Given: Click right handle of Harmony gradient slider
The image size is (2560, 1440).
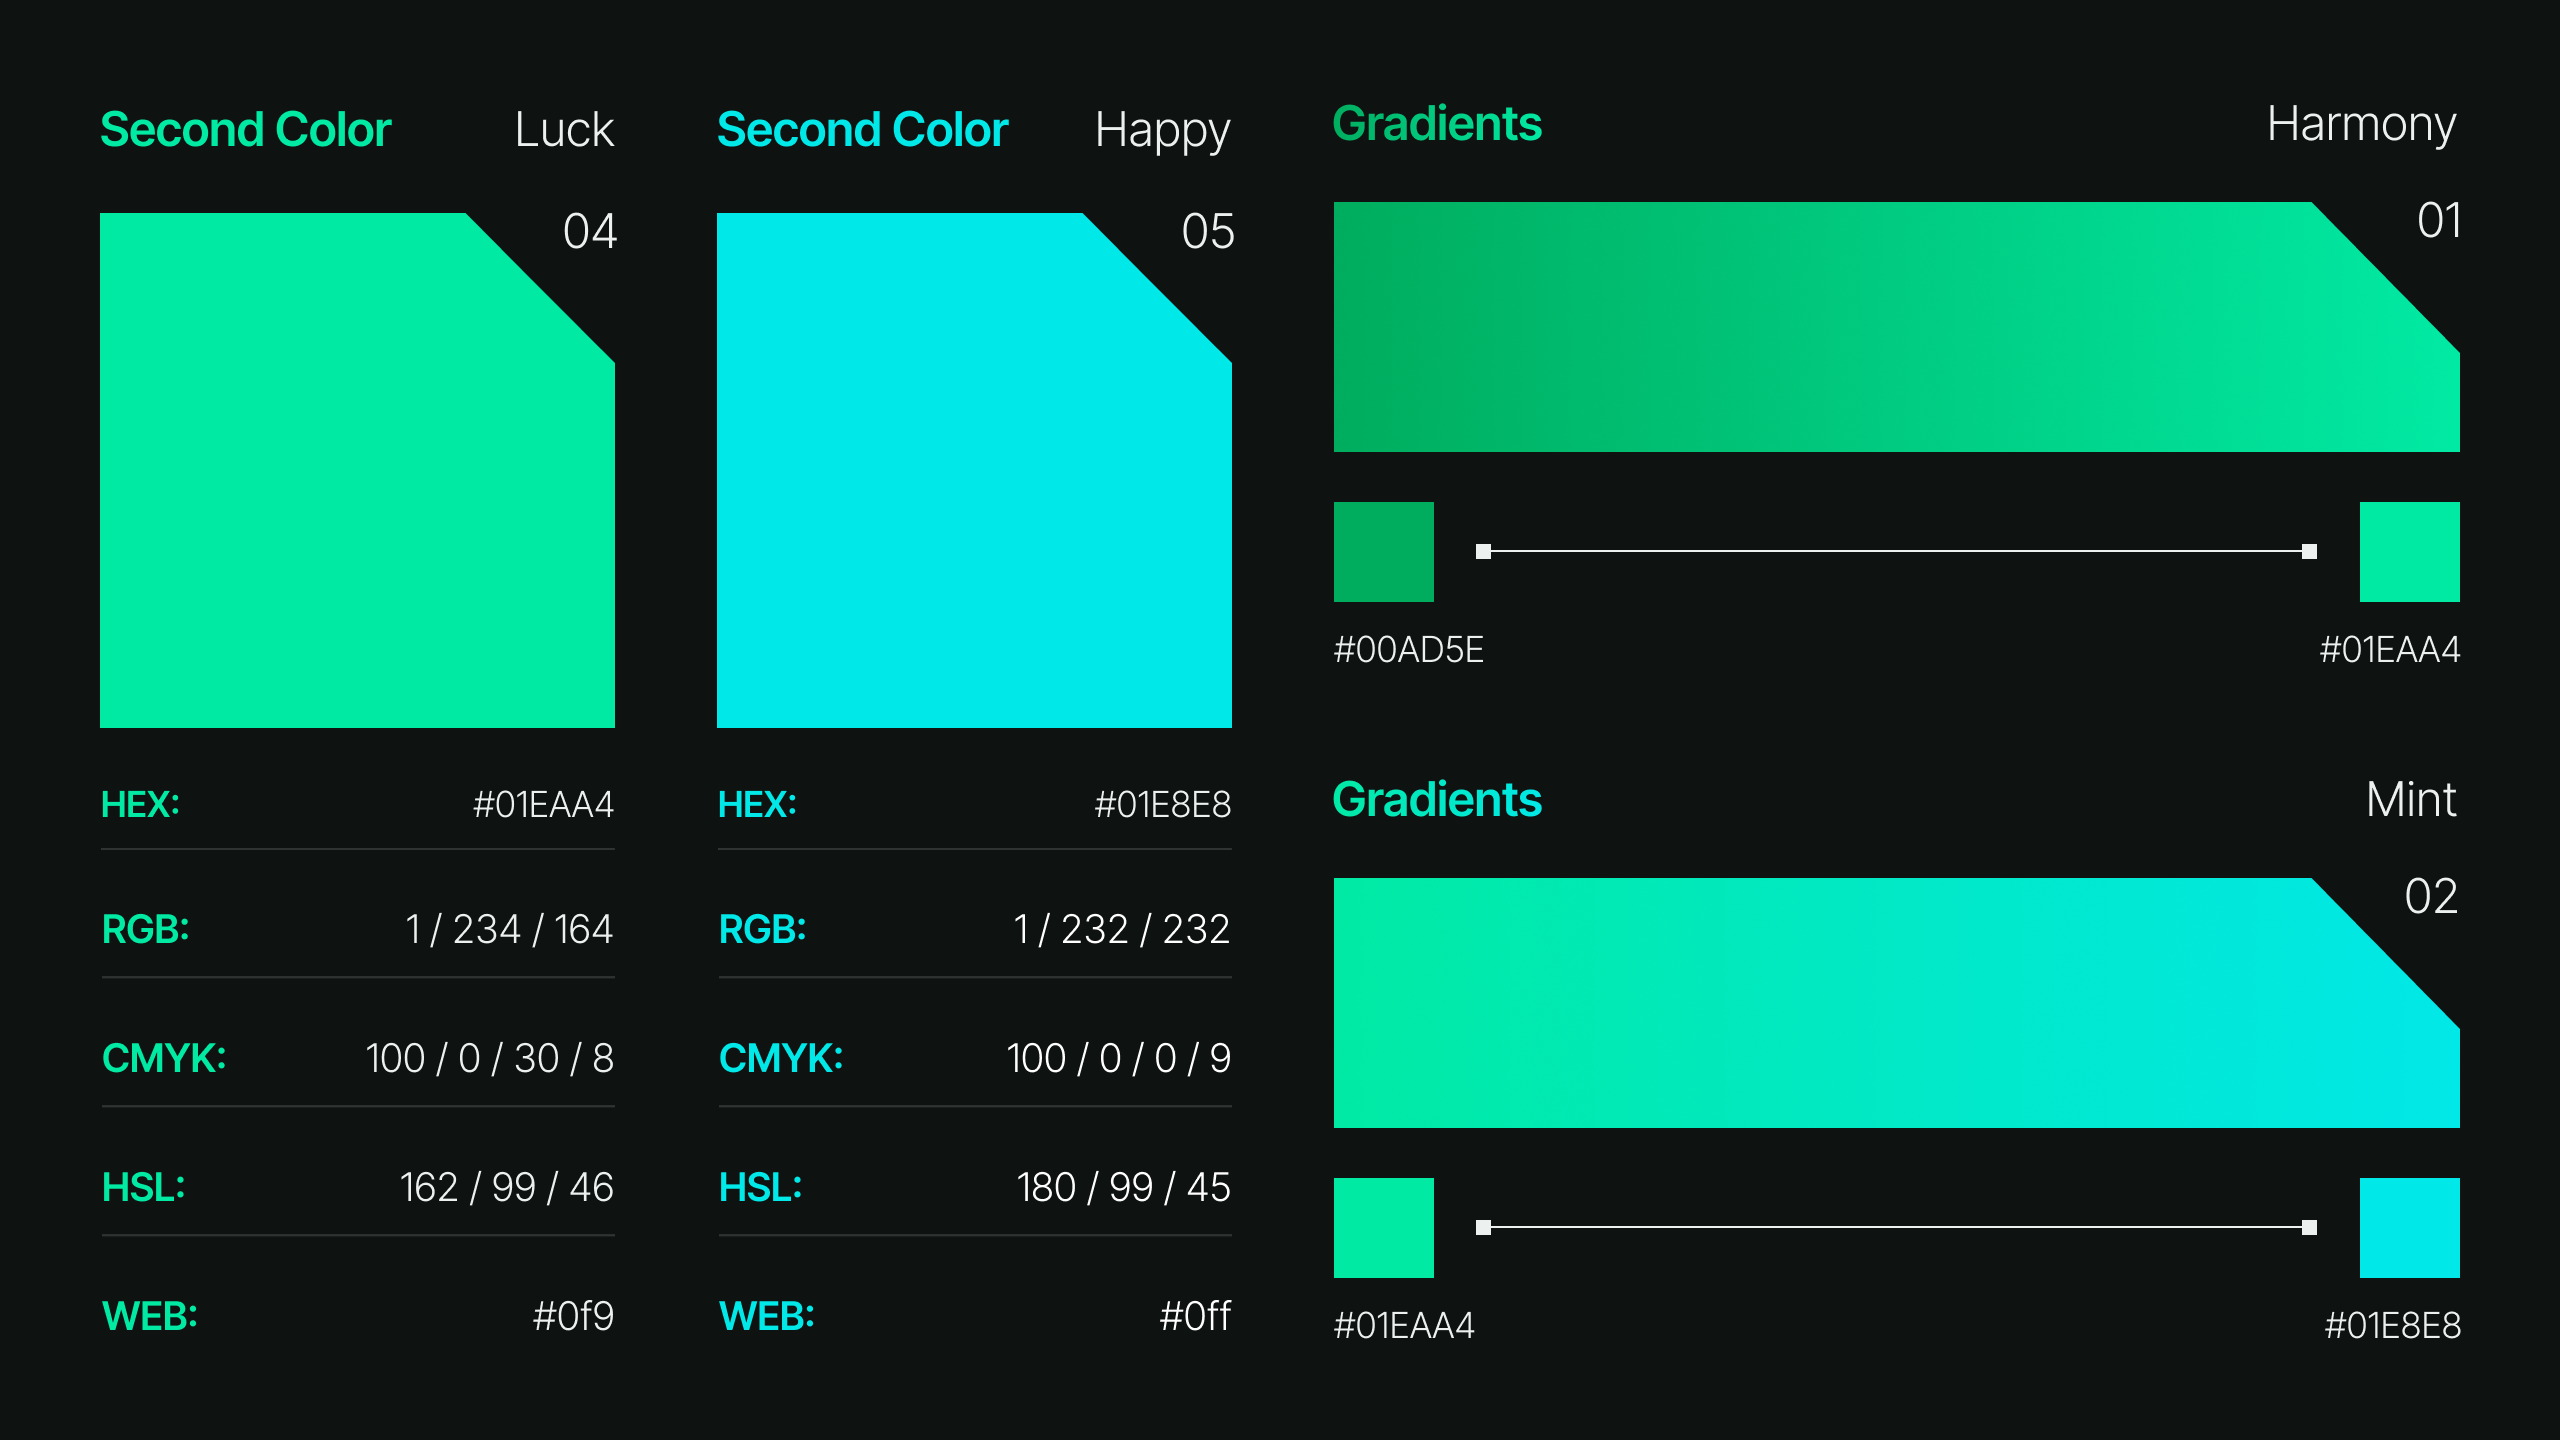Looking at the screenshot, I should [2309, 551].
